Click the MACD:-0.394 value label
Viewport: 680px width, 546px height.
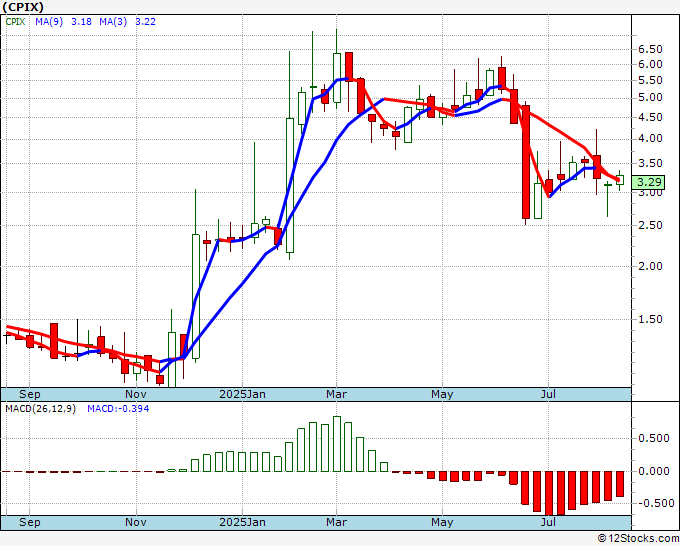(118, 409)
